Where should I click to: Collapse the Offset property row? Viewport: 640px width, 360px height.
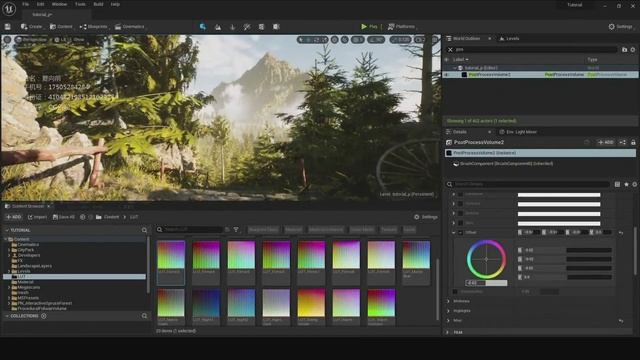453,233
